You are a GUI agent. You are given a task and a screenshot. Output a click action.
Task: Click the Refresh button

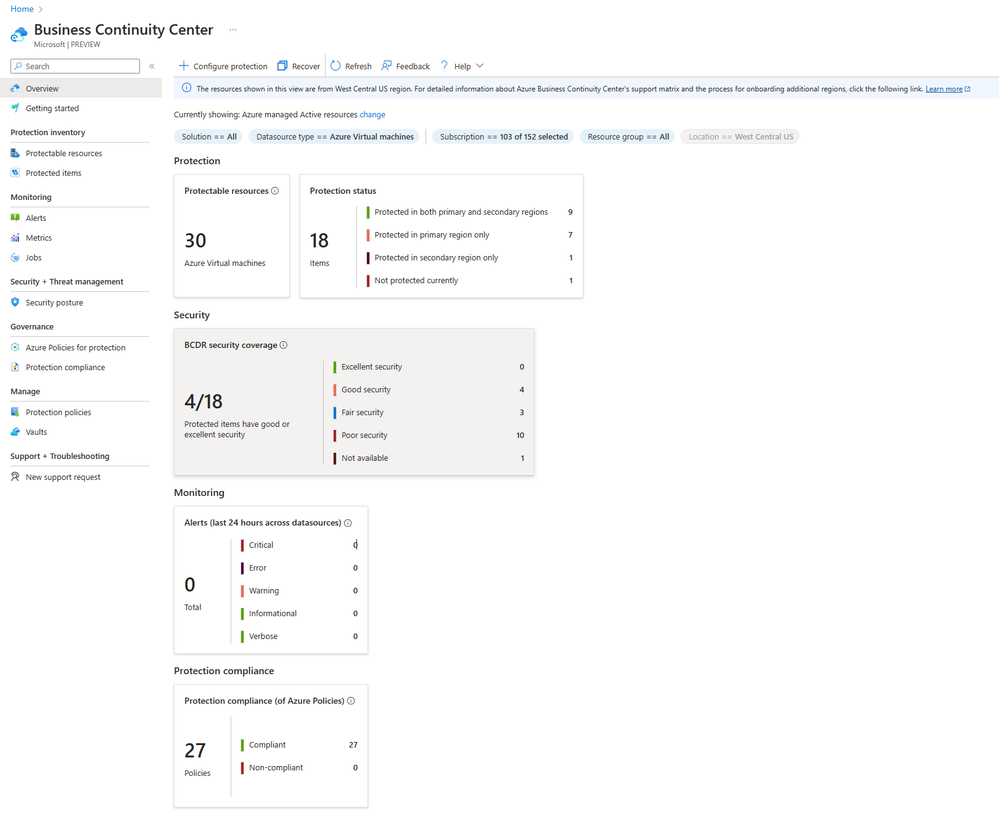(351, 66)
